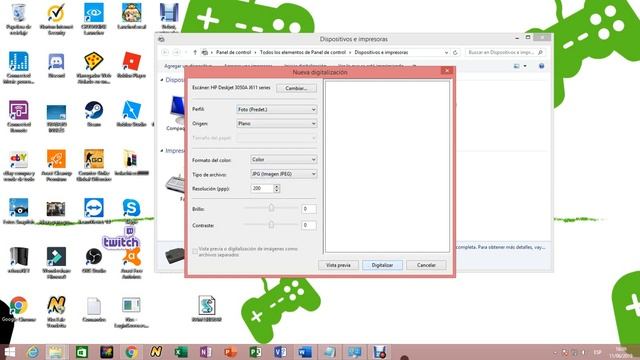Open the yellow pizza-slice browser desktop icon

(x=94, y=67)
